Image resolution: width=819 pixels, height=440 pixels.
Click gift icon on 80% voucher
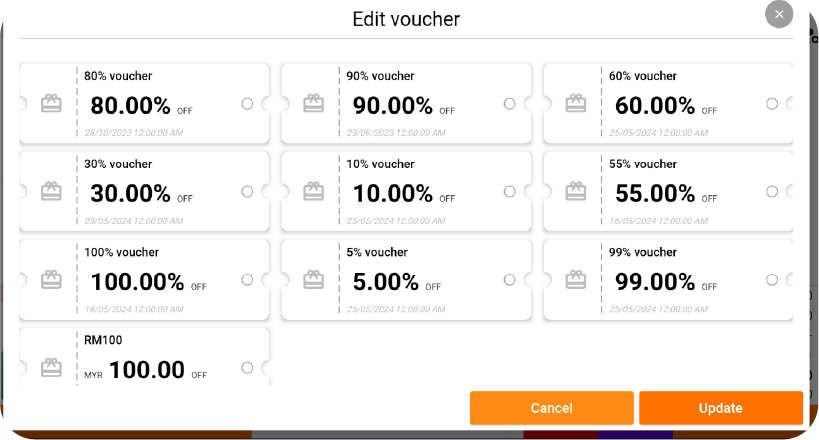51,104
